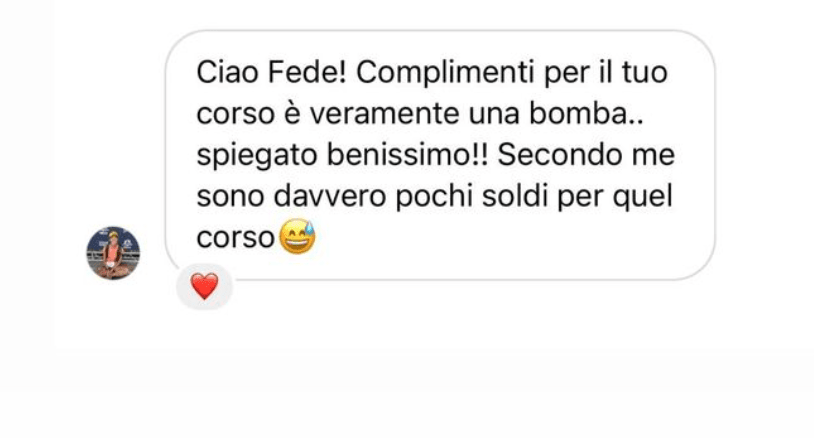Click the grinning sweat emoji in the message
Screen dimensions: 814x438
pos(297,237)
